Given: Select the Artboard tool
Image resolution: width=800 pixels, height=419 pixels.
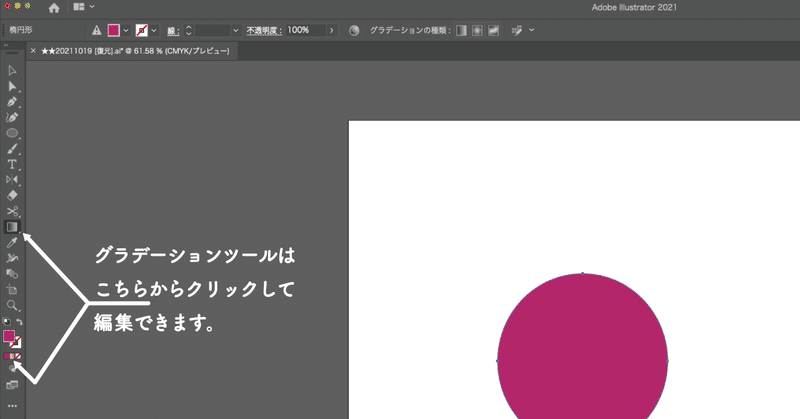Looking at the screenshot, I should (12, 290).
